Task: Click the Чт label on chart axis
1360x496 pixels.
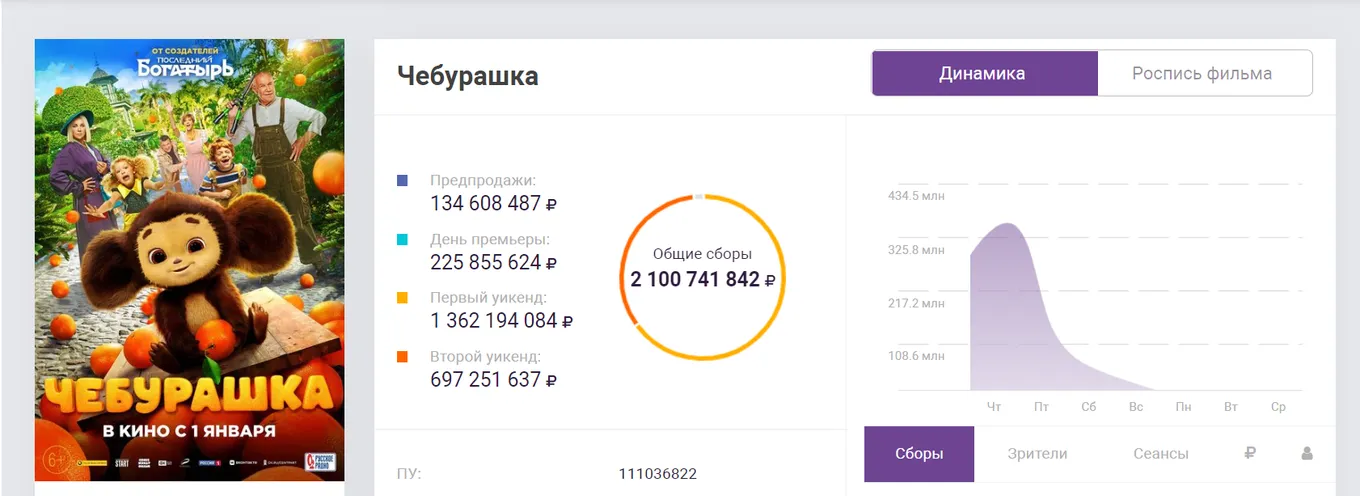Action: click(994, 408)
